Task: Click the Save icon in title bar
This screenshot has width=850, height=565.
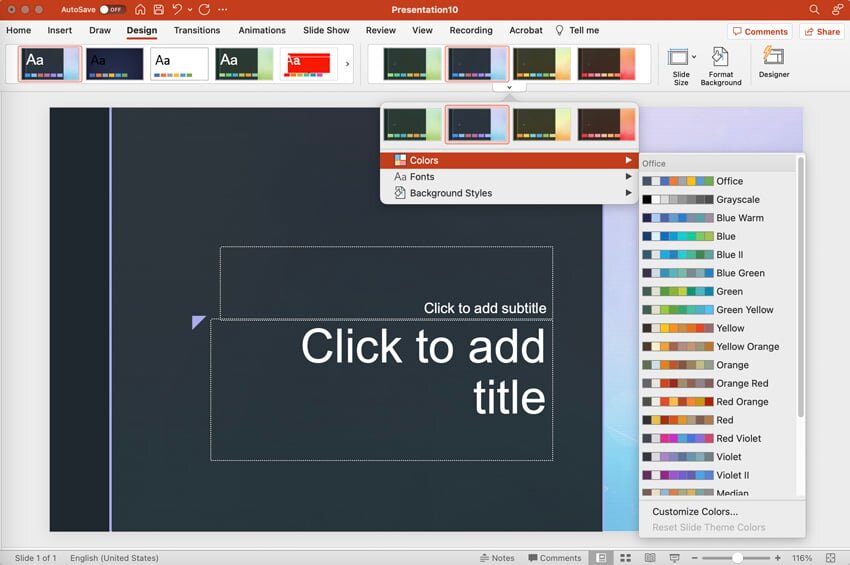Action: click(x=157, y=9)
